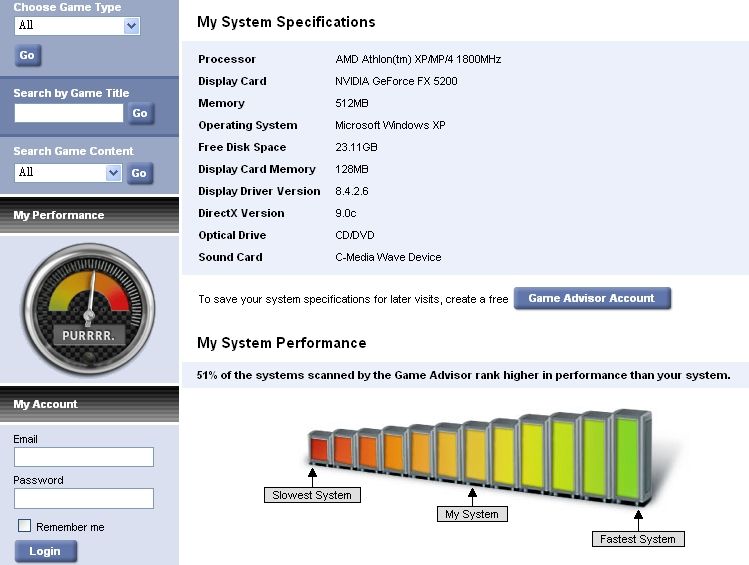Screen dimensions: 749x565
Task: Select the 23.11GB free disk value
Action: point(356,147)
